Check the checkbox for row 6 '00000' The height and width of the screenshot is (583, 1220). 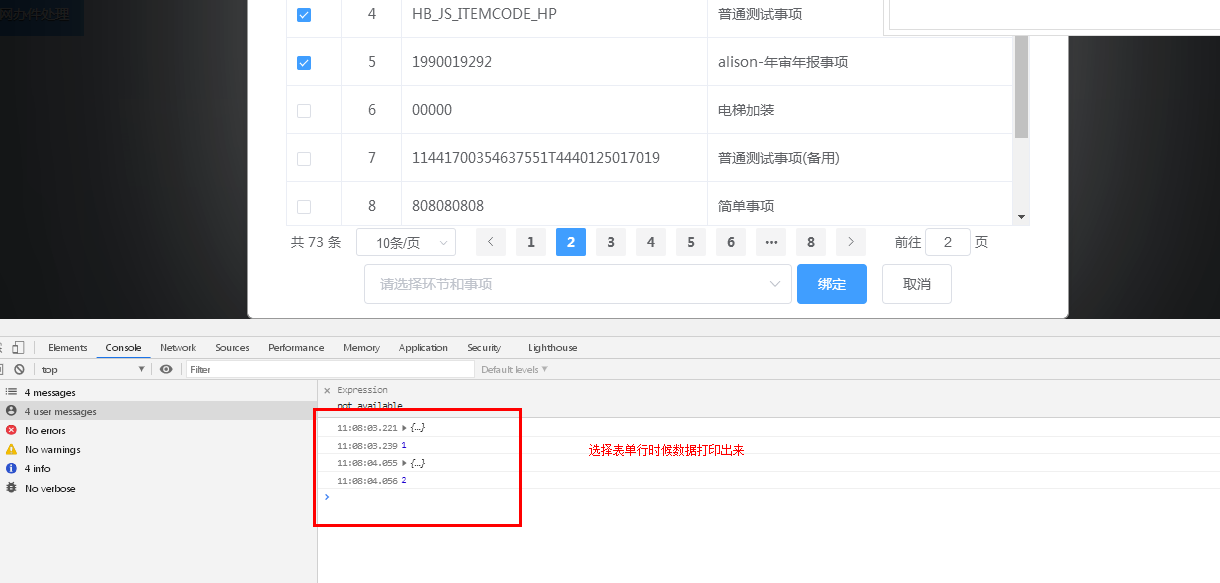pyautogui.click(x=304, y=110)
